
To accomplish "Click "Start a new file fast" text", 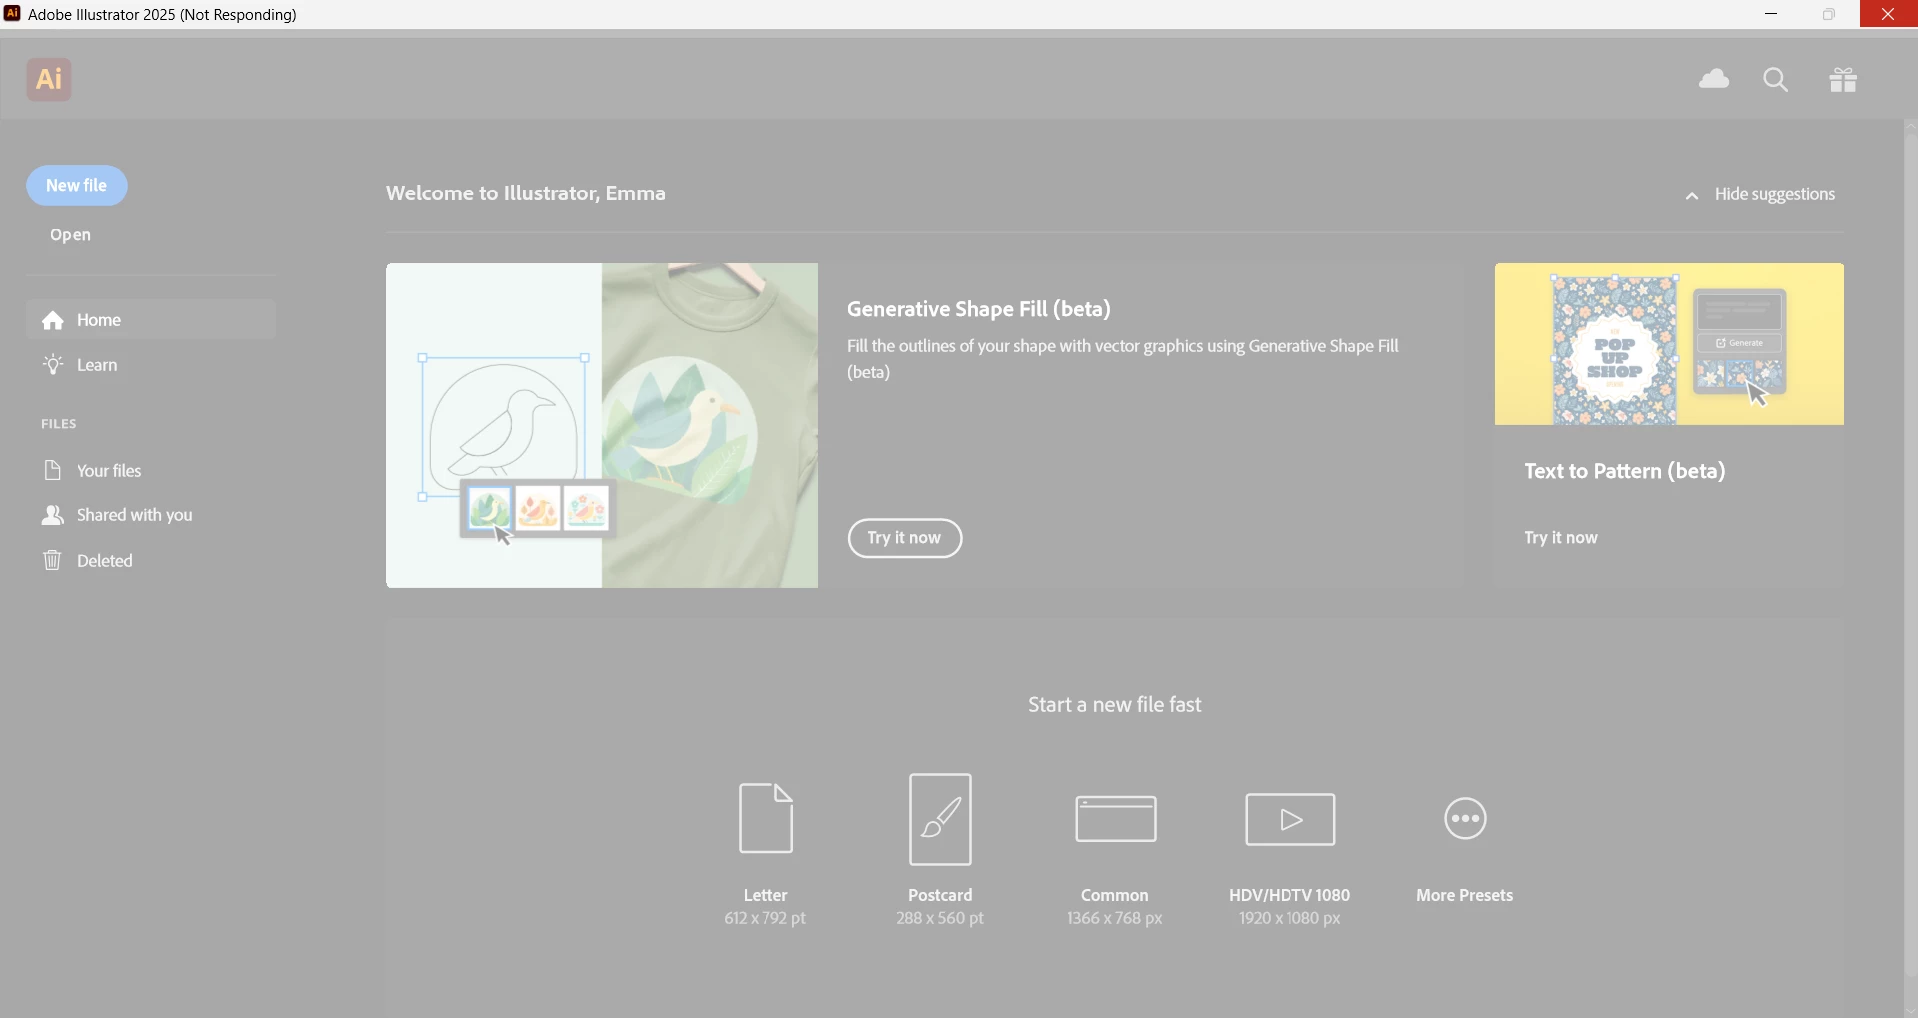I will click(1115, 705).
